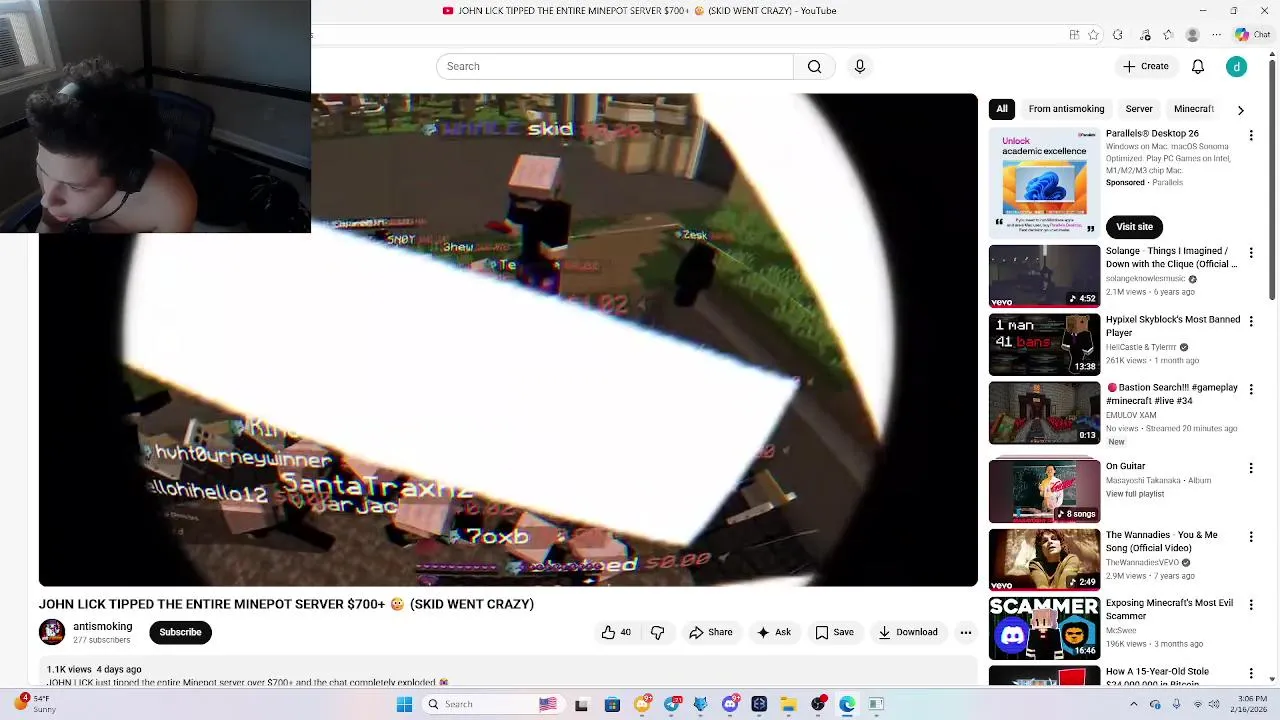Open options for the Bastion Search video
This screenshot has height=720, width=1280.
(1251, 389)
